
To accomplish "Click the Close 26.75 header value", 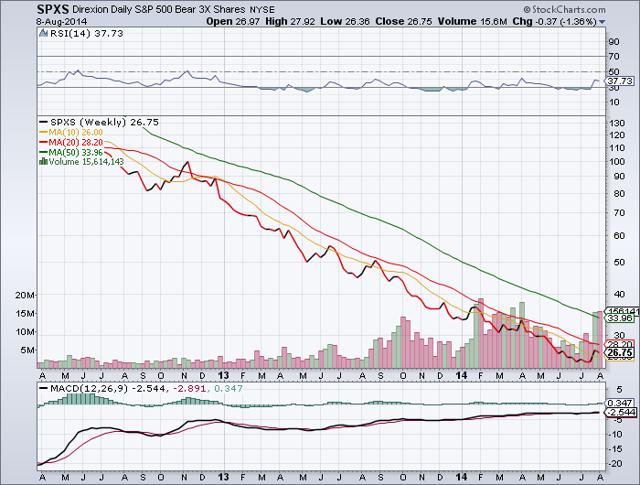I will 403,22.
